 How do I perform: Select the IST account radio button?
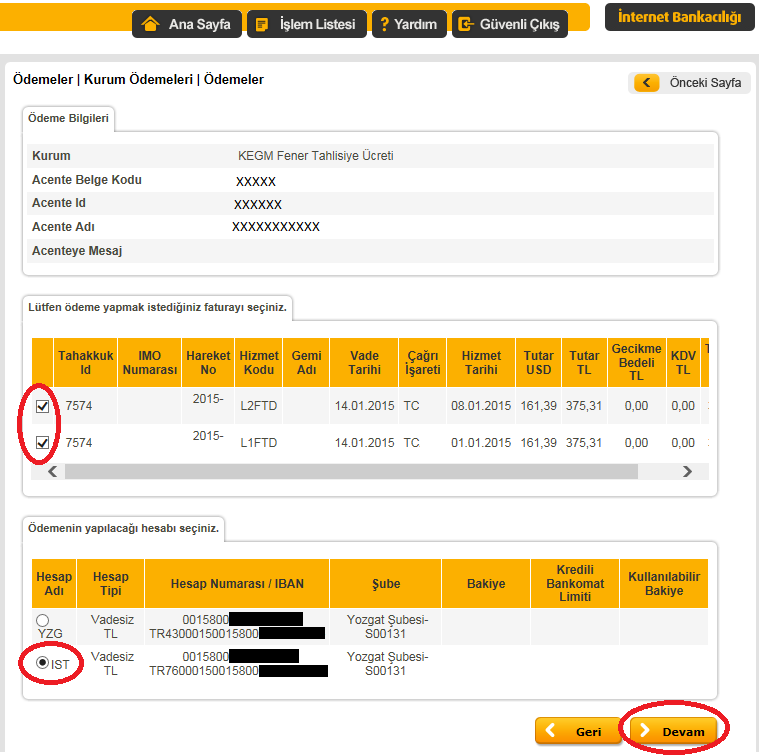click(43, 663)
